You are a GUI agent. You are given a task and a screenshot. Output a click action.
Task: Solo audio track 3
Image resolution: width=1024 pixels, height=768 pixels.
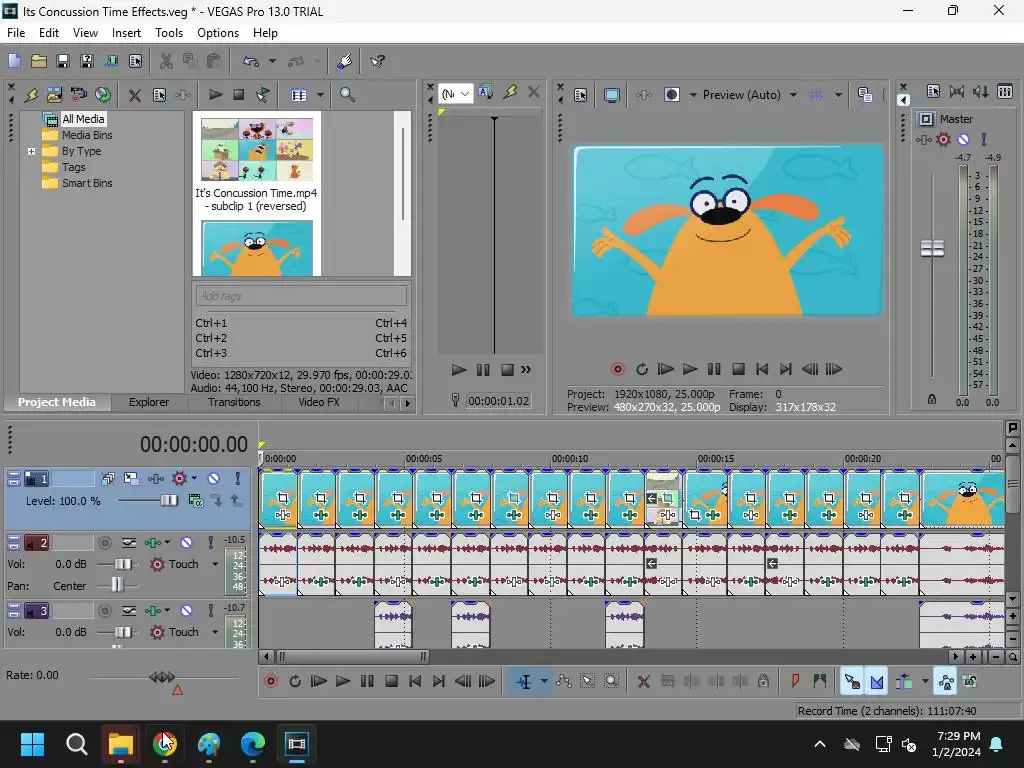(210, 611)
